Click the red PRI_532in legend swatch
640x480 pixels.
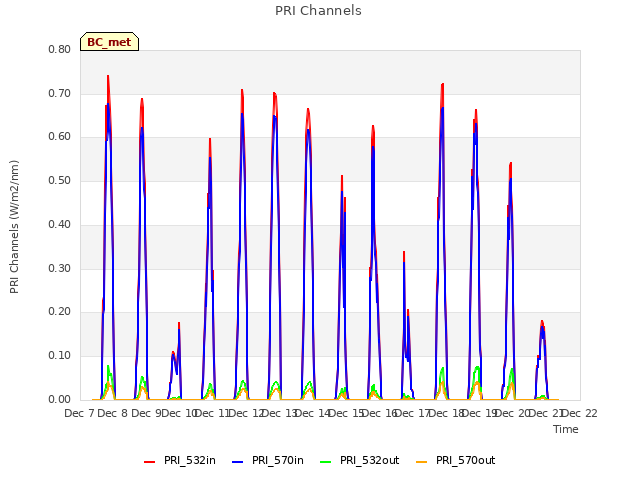(x=149, y=462)
